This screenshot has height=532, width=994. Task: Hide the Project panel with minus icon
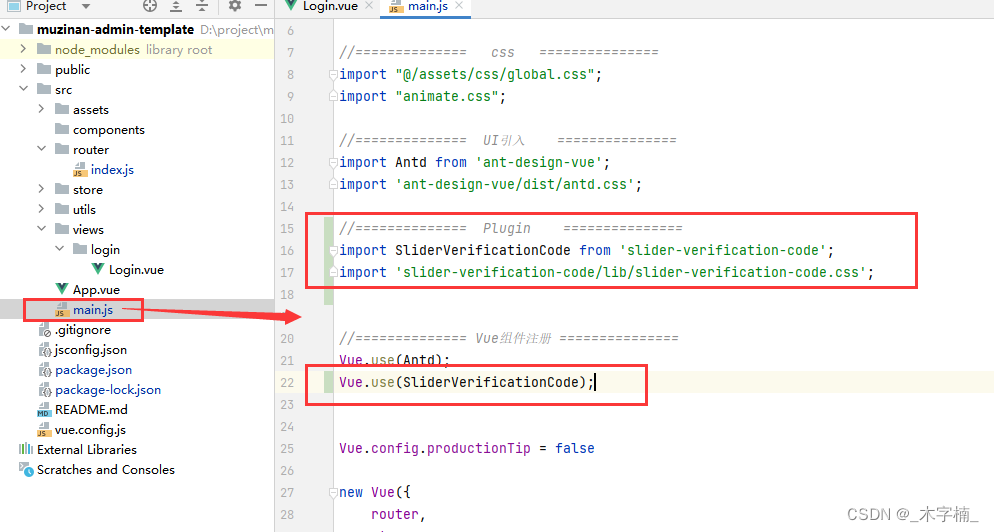click(x=261, y=6)
